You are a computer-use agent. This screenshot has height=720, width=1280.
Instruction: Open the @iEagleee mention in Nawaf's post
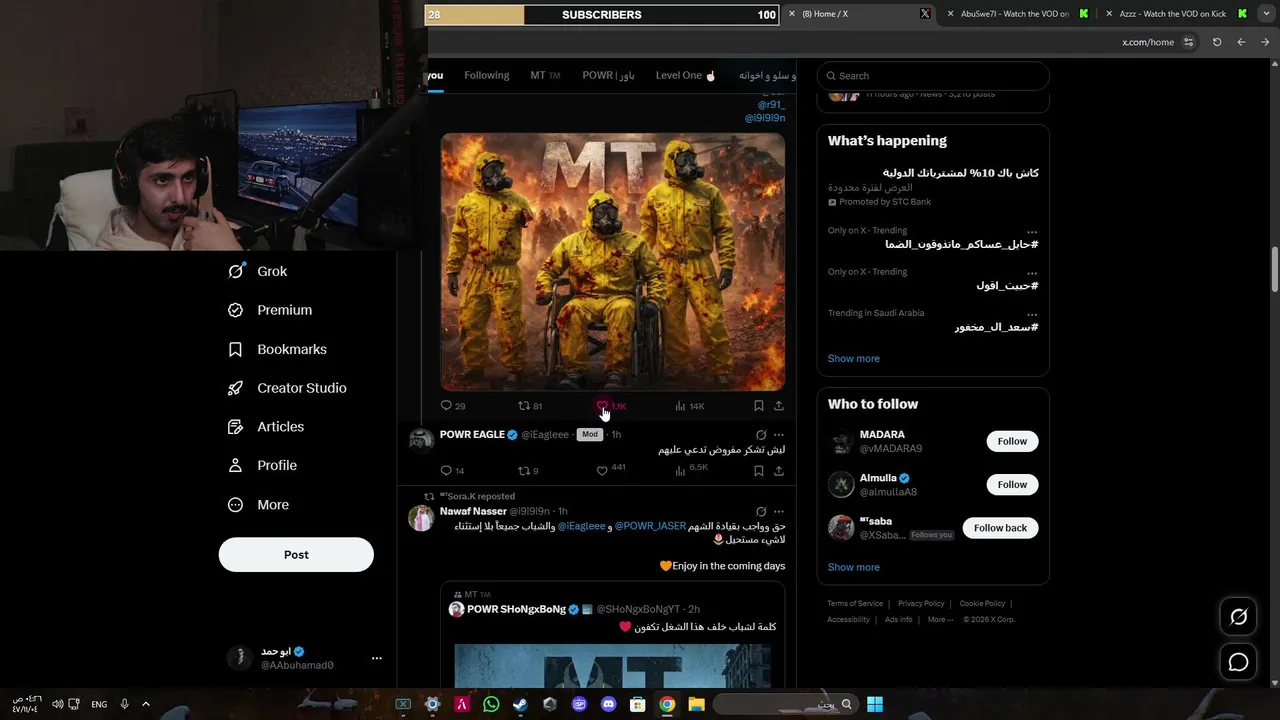pyautogui.click(x=581, y=526)
